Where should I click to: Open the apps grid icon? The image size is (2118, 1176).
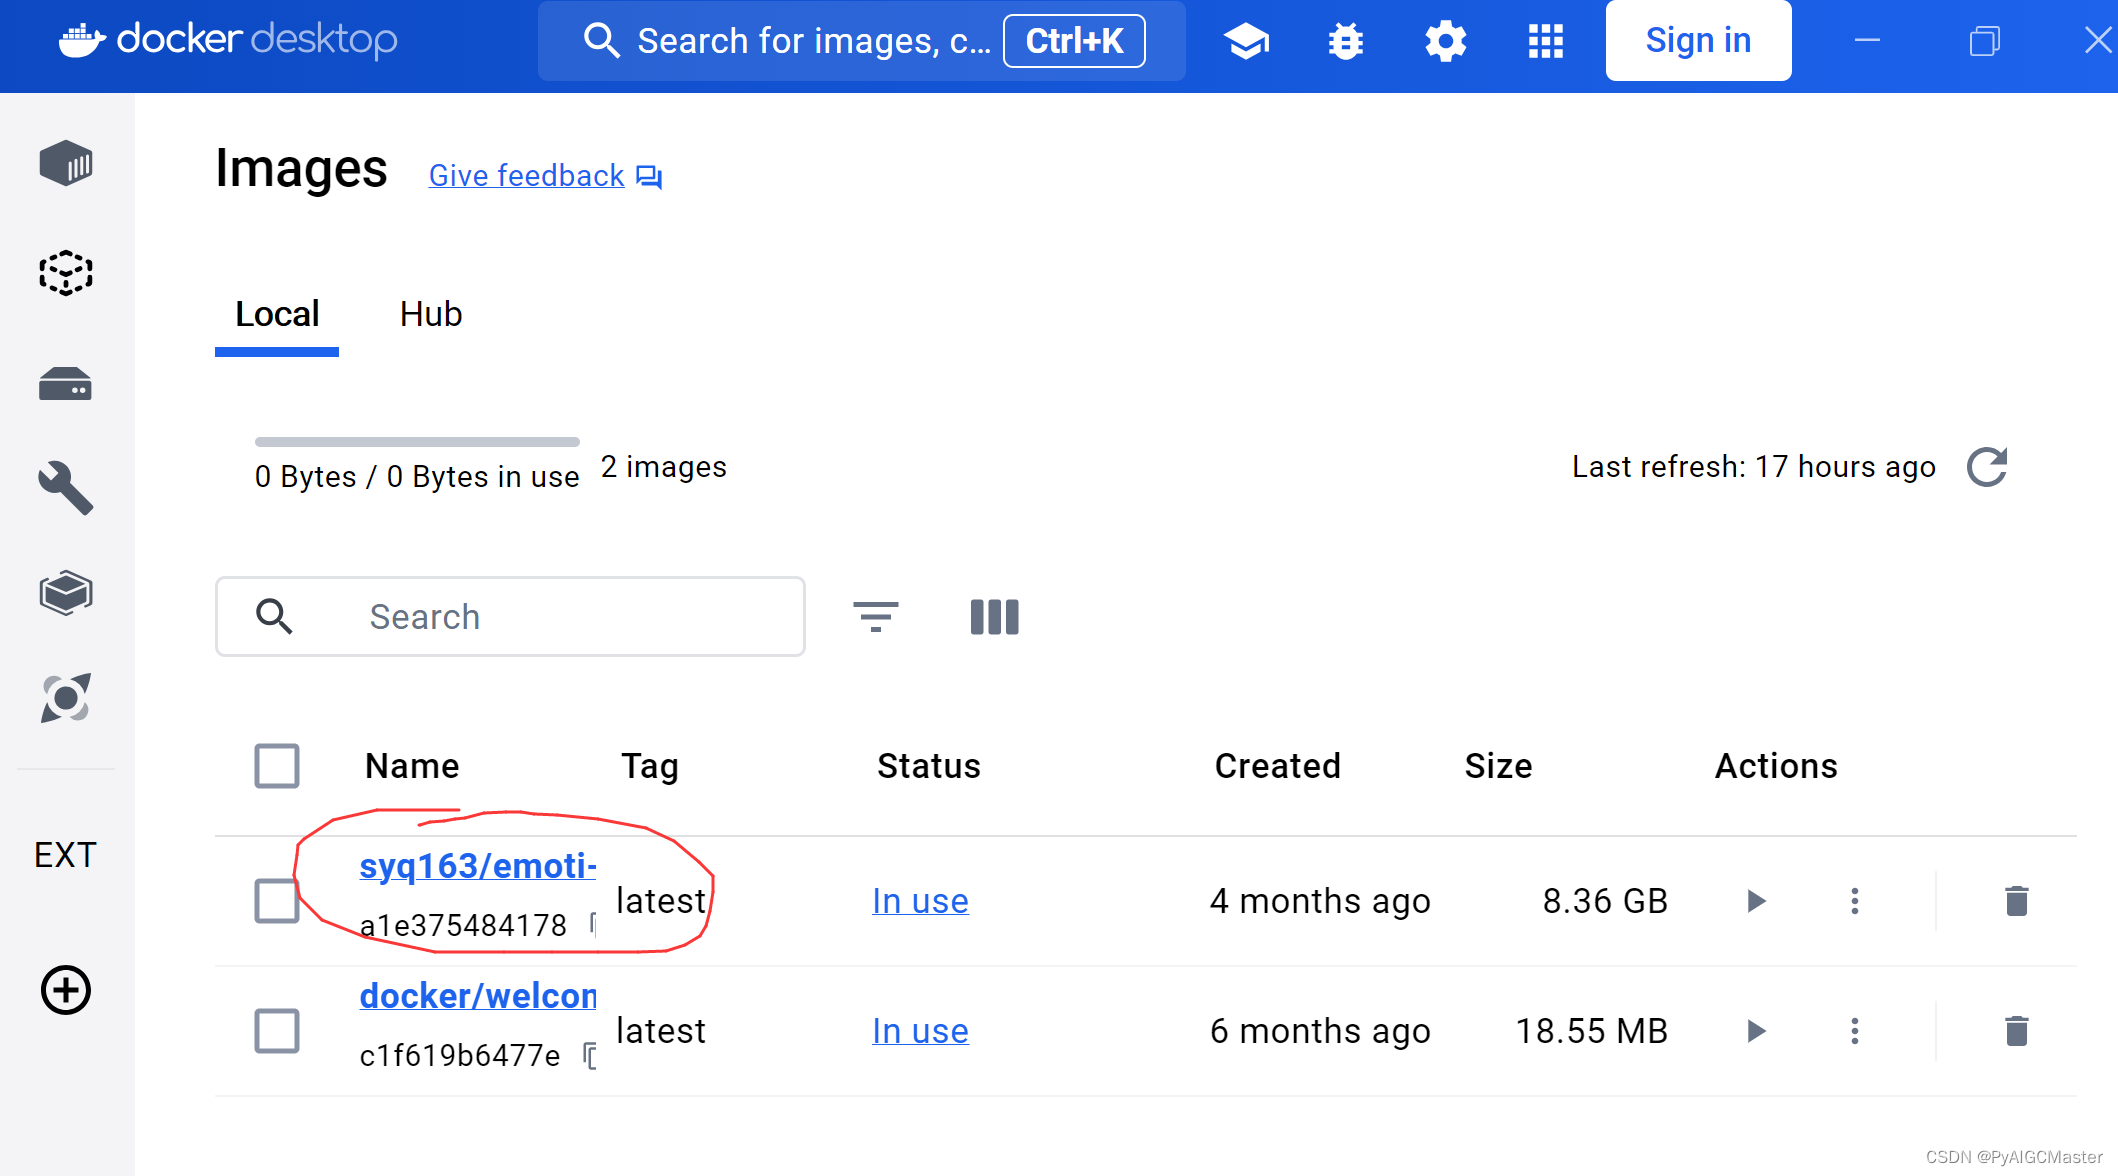1546,41
